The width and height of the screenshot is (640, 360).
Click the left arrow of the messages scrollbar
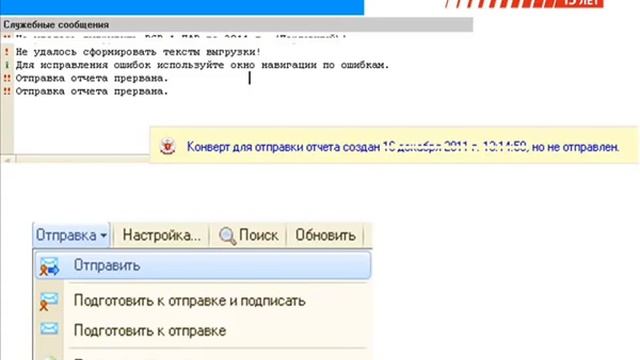pyautogui.click(x=7, y=160)
